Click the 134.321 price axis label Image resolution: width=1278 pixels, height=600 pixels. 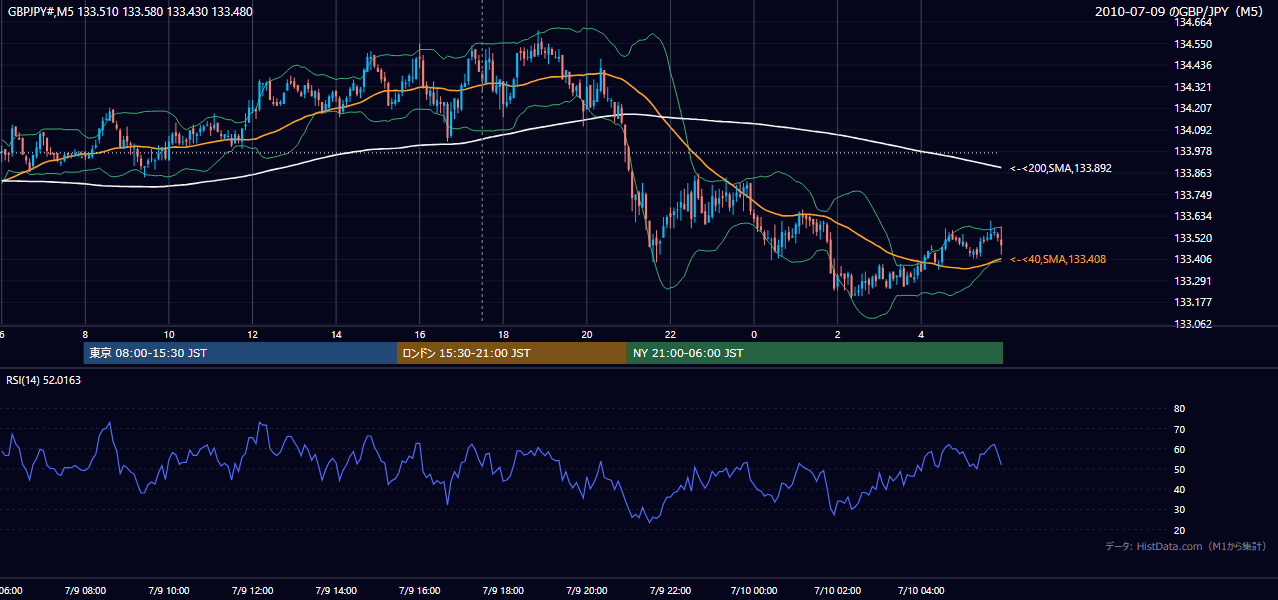[1192, 87]
